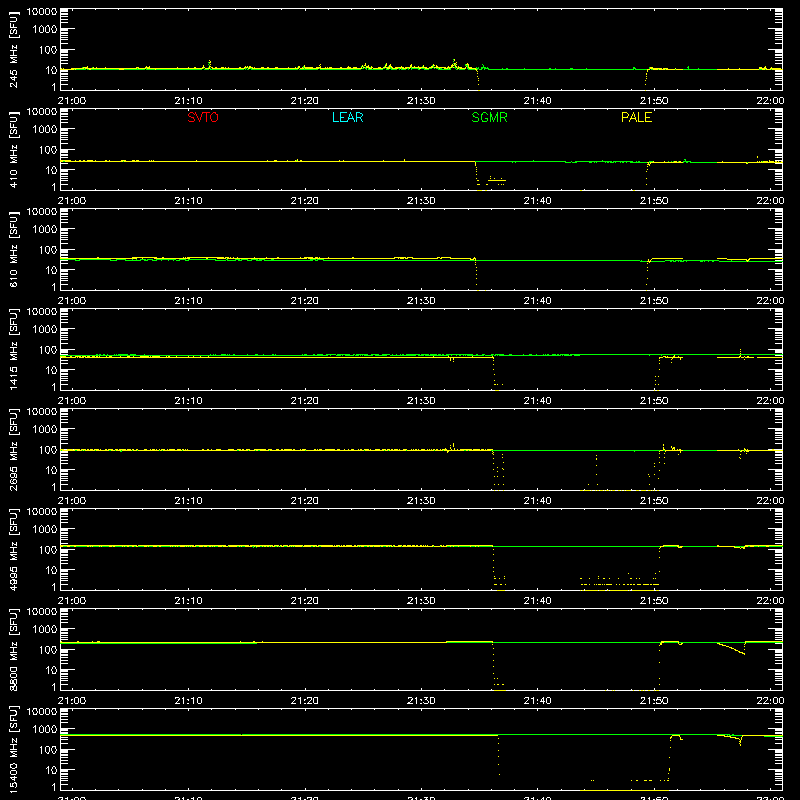800x800 pixels.
Task: Click 21:50 tick under the 410 MHz plot
Action: pos(654,201)
